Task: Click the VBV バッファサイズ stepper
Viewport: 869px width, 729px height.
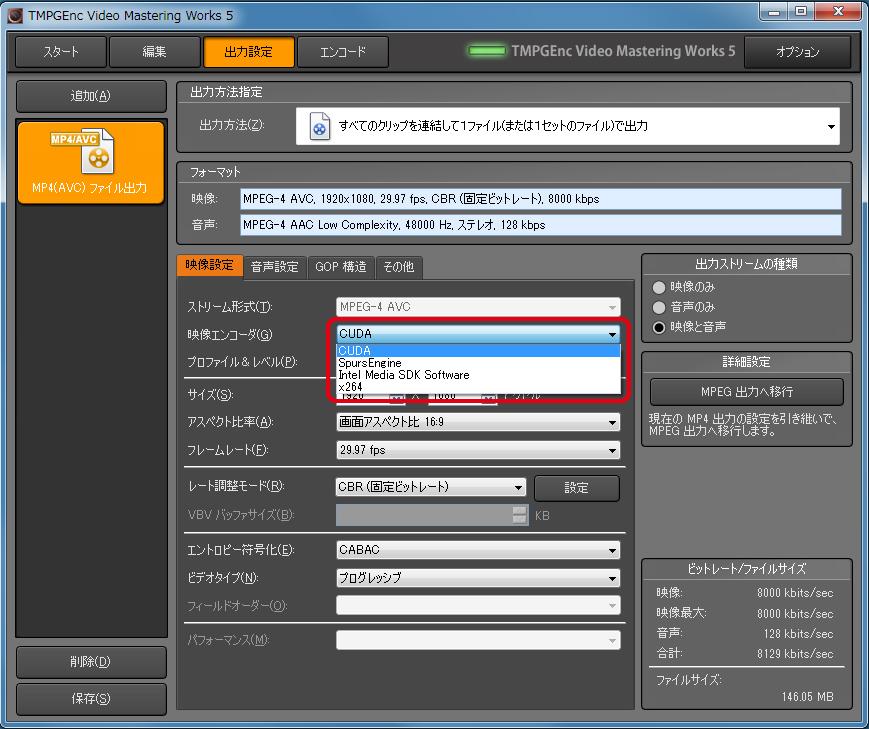Action: click(x=519, y=515)
